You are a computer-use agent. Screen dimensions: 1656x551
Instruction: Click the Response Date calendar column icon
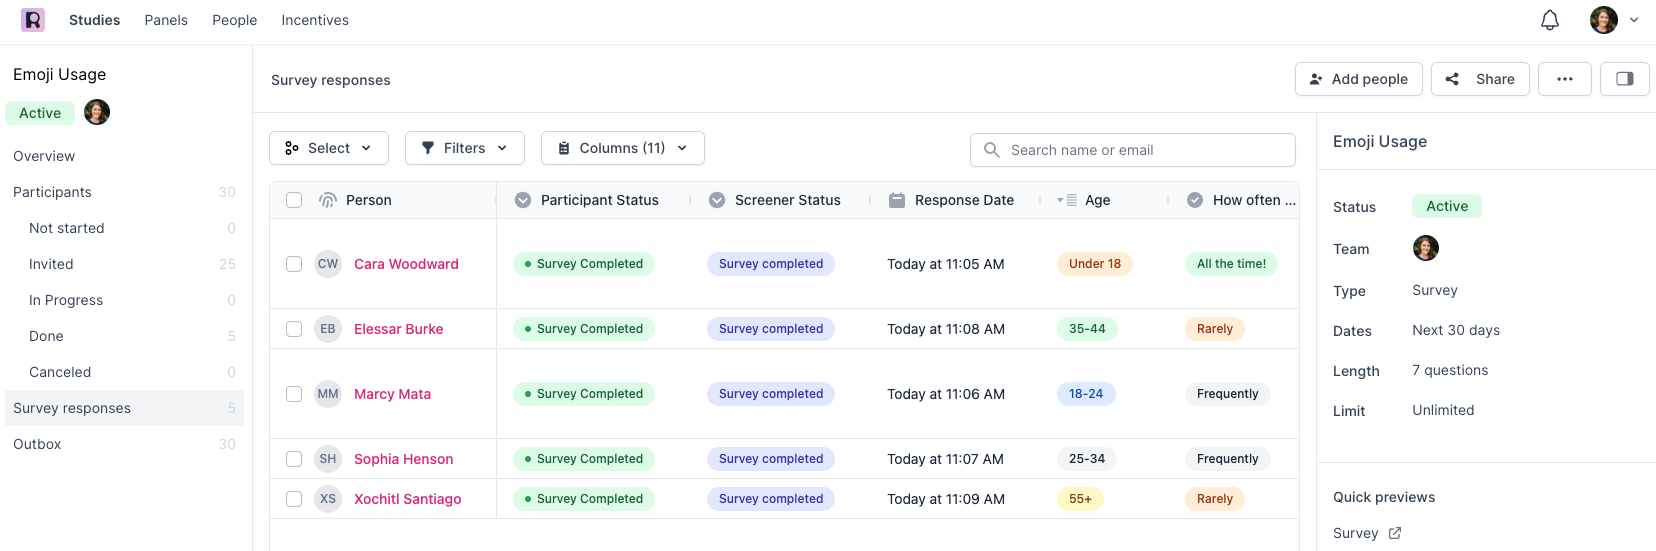click(897, 200)
